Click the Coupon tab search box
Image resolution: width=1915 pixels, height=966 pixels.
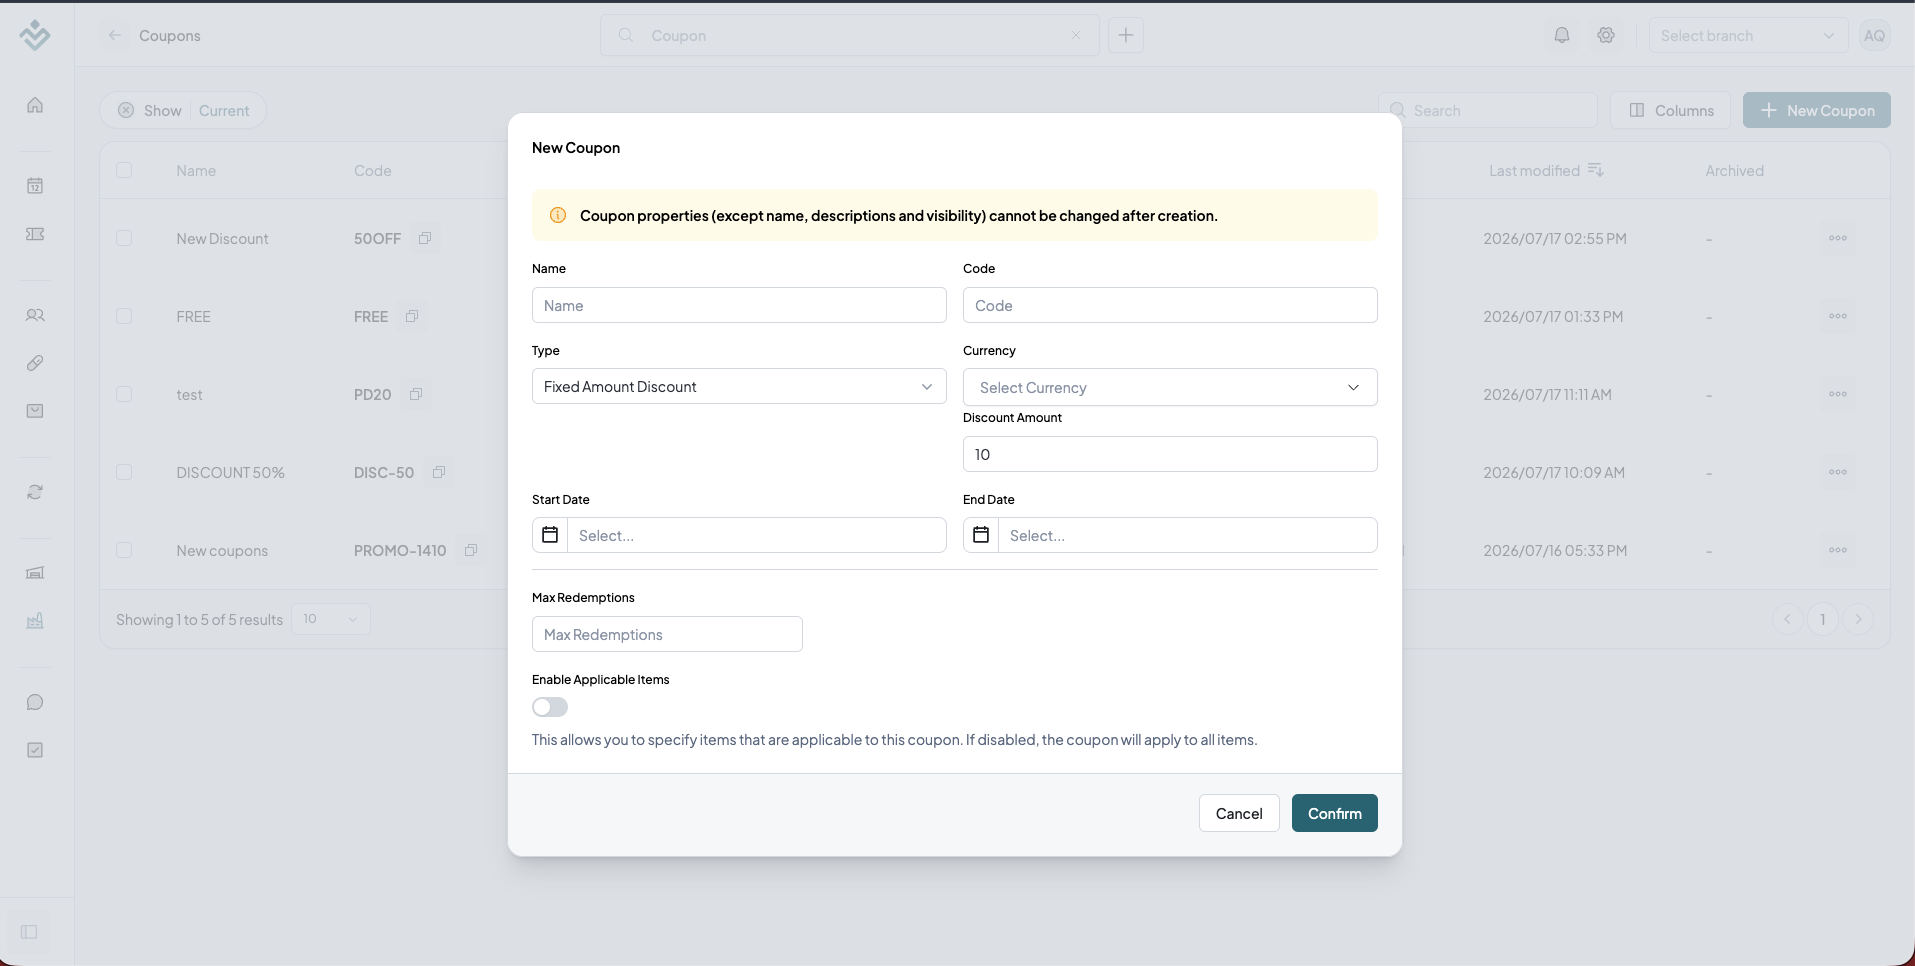click(x=850, y=35)
